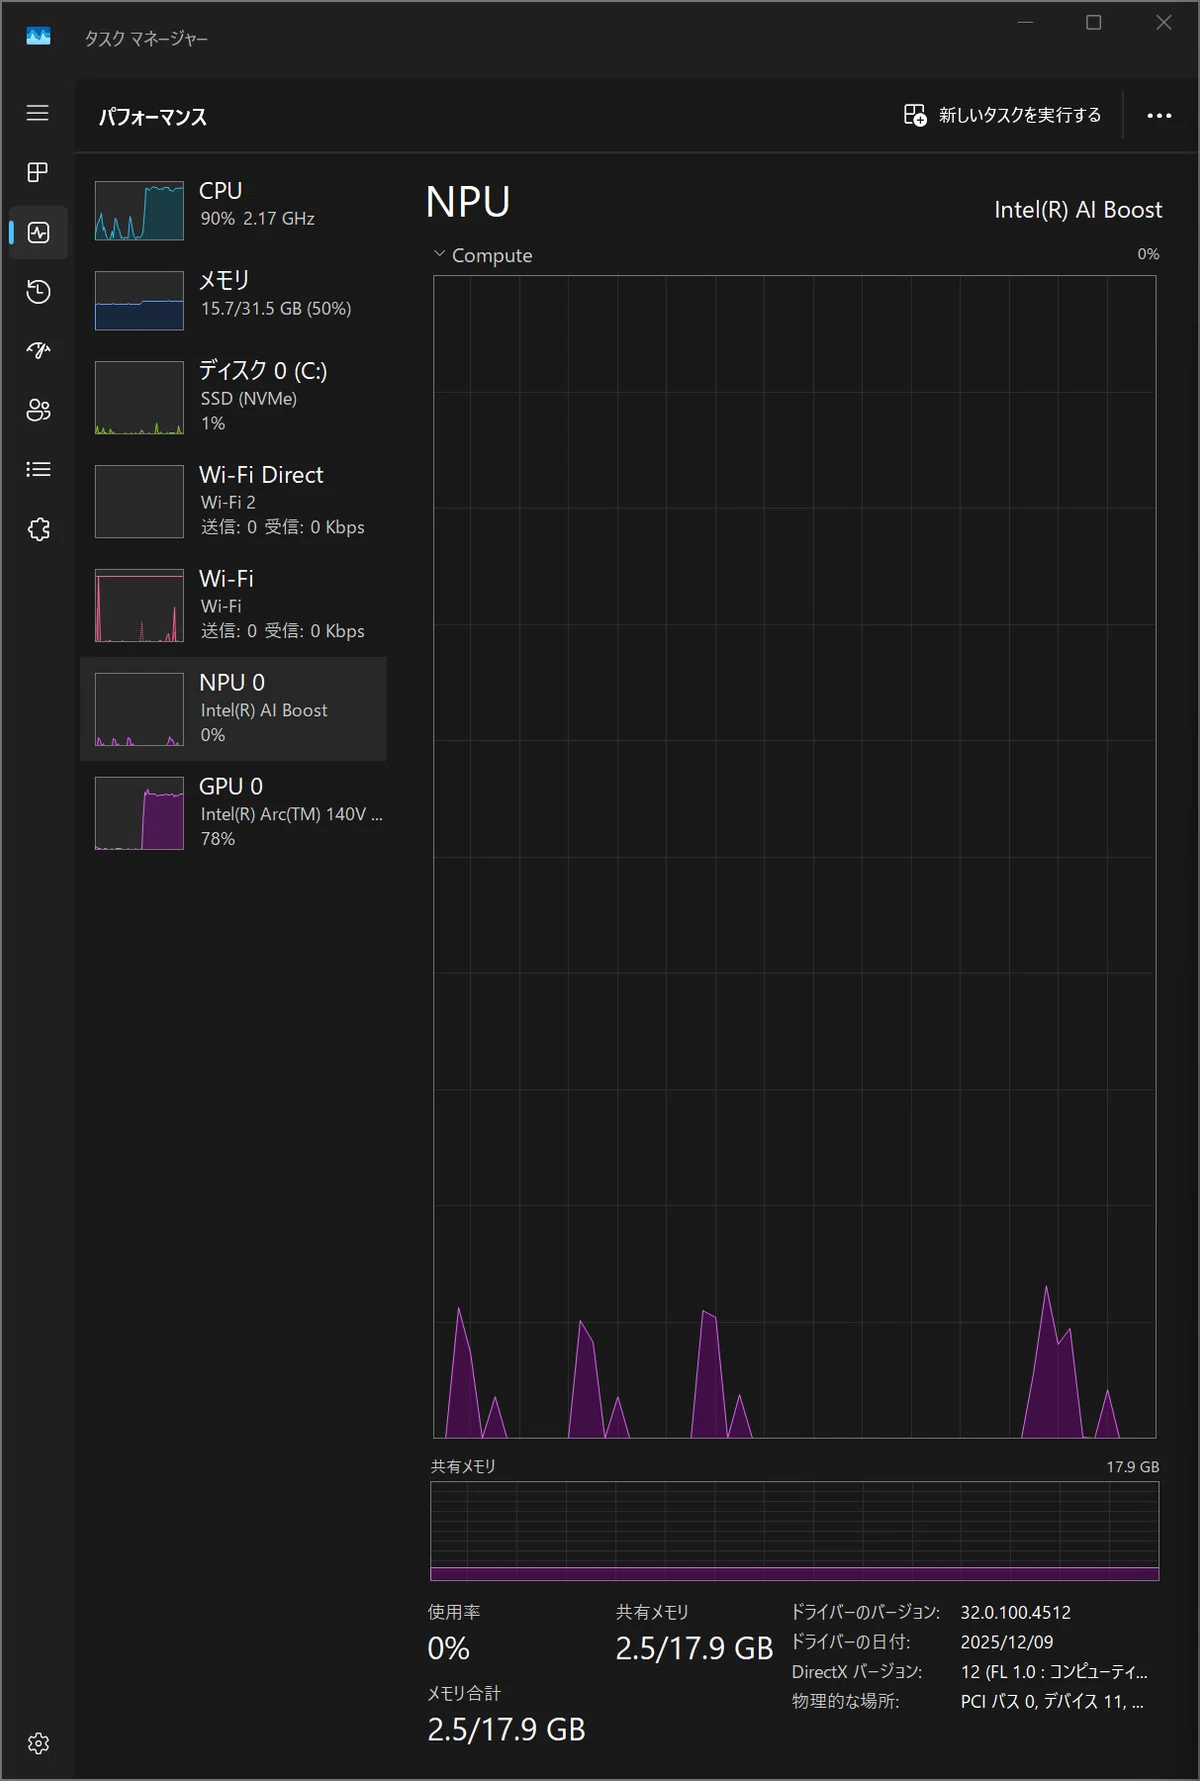Open App history page icon
The image size is (1200, 1781).
click(38, 291)
